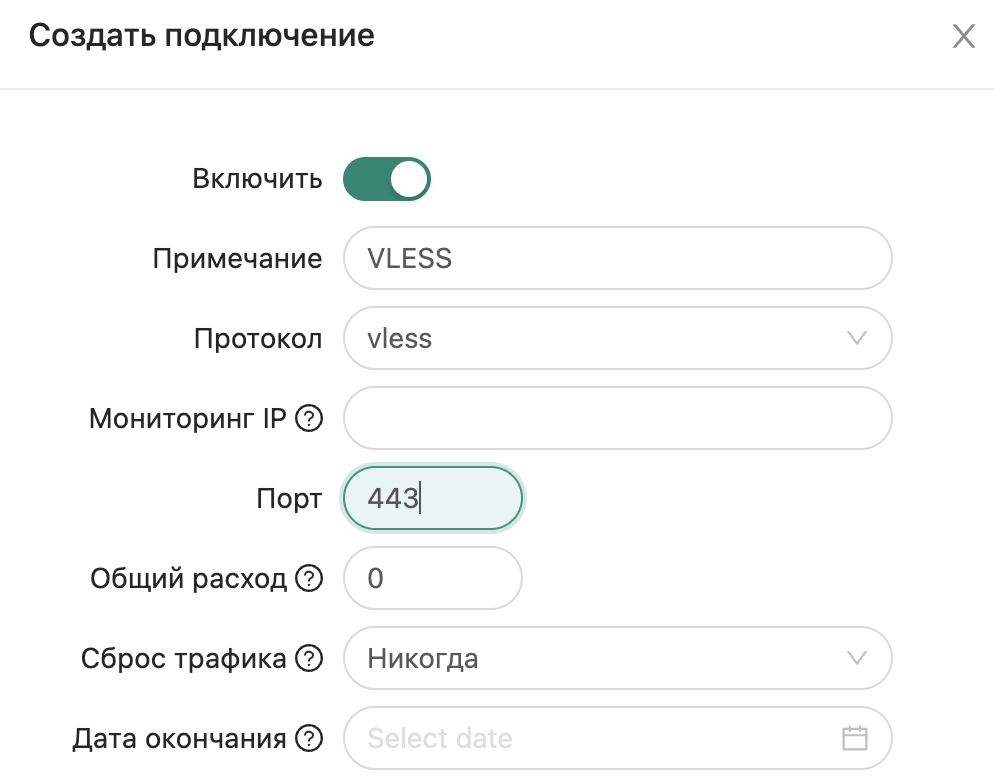This screenshot has height=782, width=994.
Task: Click the Общий расход input showing 0
Action: (x=432, y=578)
